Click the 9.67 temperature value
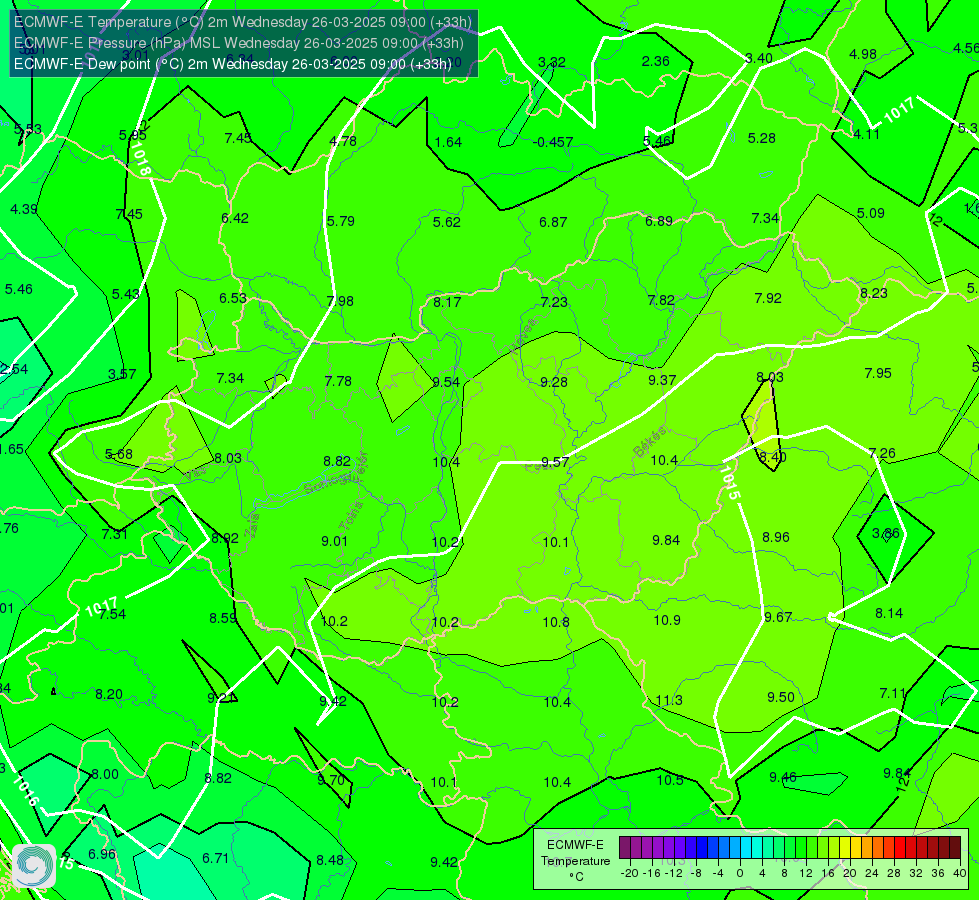This screenshot has width=979, height=900. (x=778, y=617)
